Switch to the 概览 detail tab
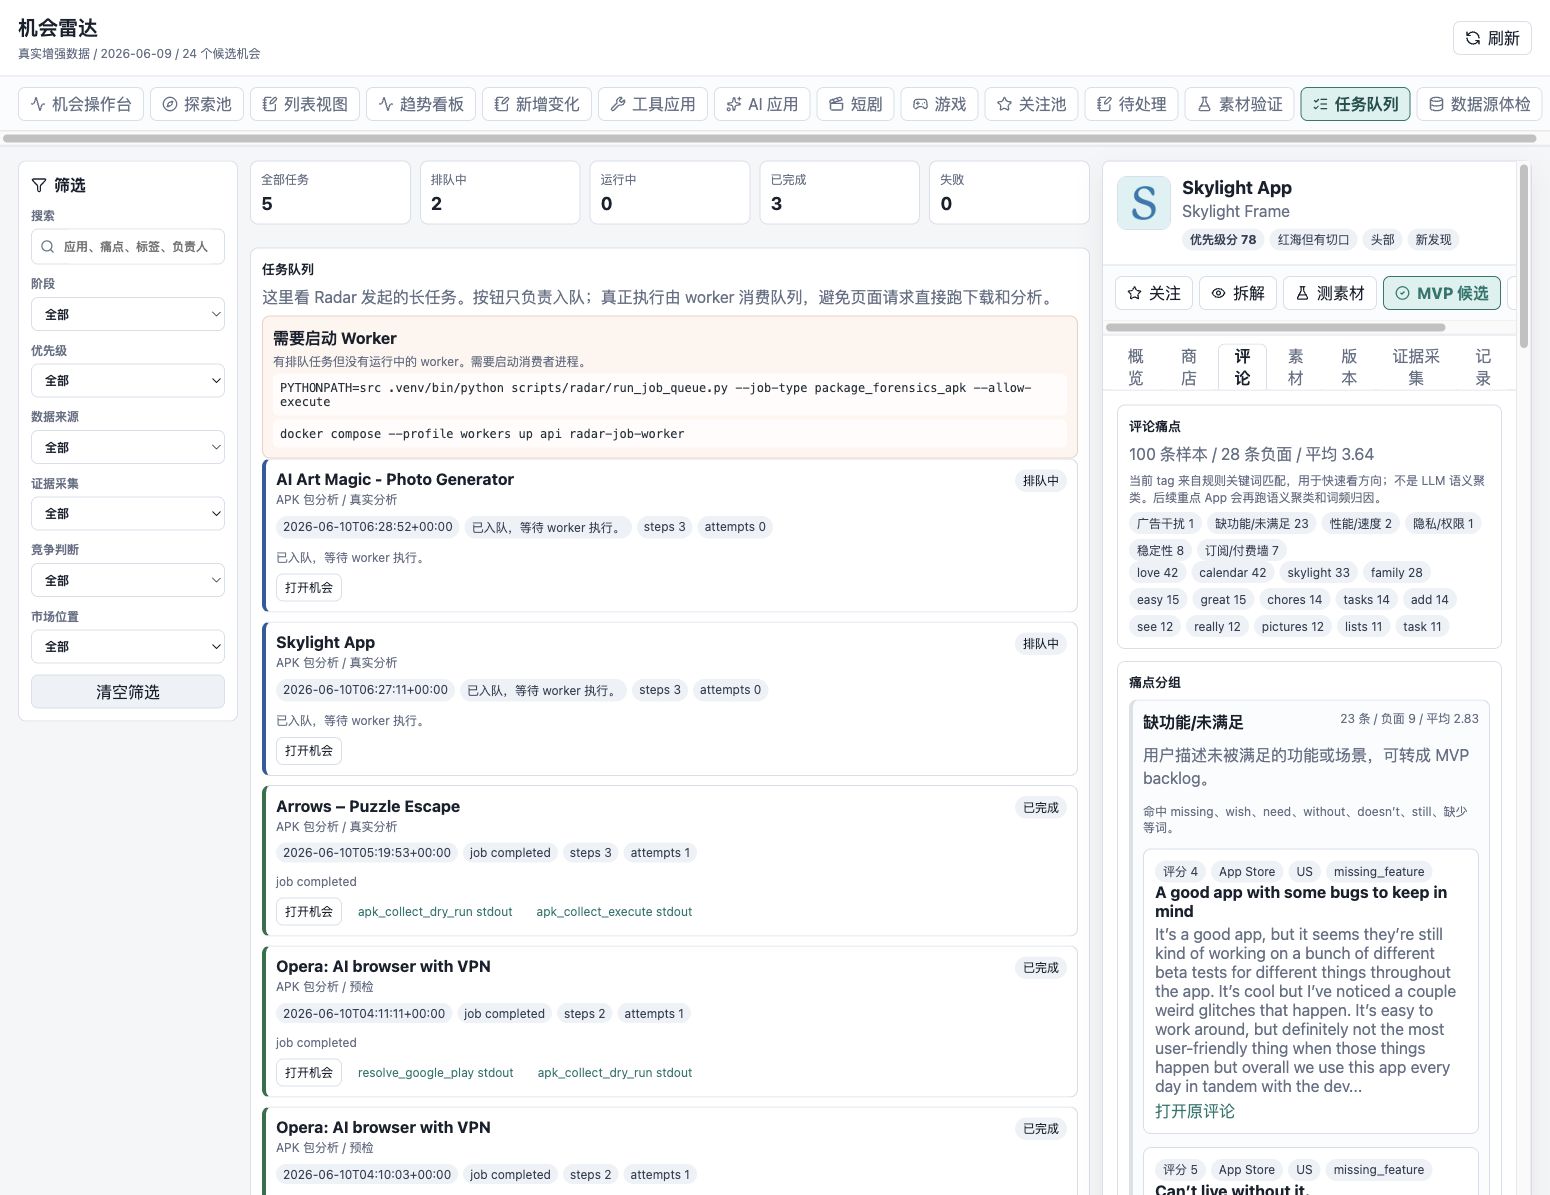1550x1195 pixels. tap(1136, 367)
